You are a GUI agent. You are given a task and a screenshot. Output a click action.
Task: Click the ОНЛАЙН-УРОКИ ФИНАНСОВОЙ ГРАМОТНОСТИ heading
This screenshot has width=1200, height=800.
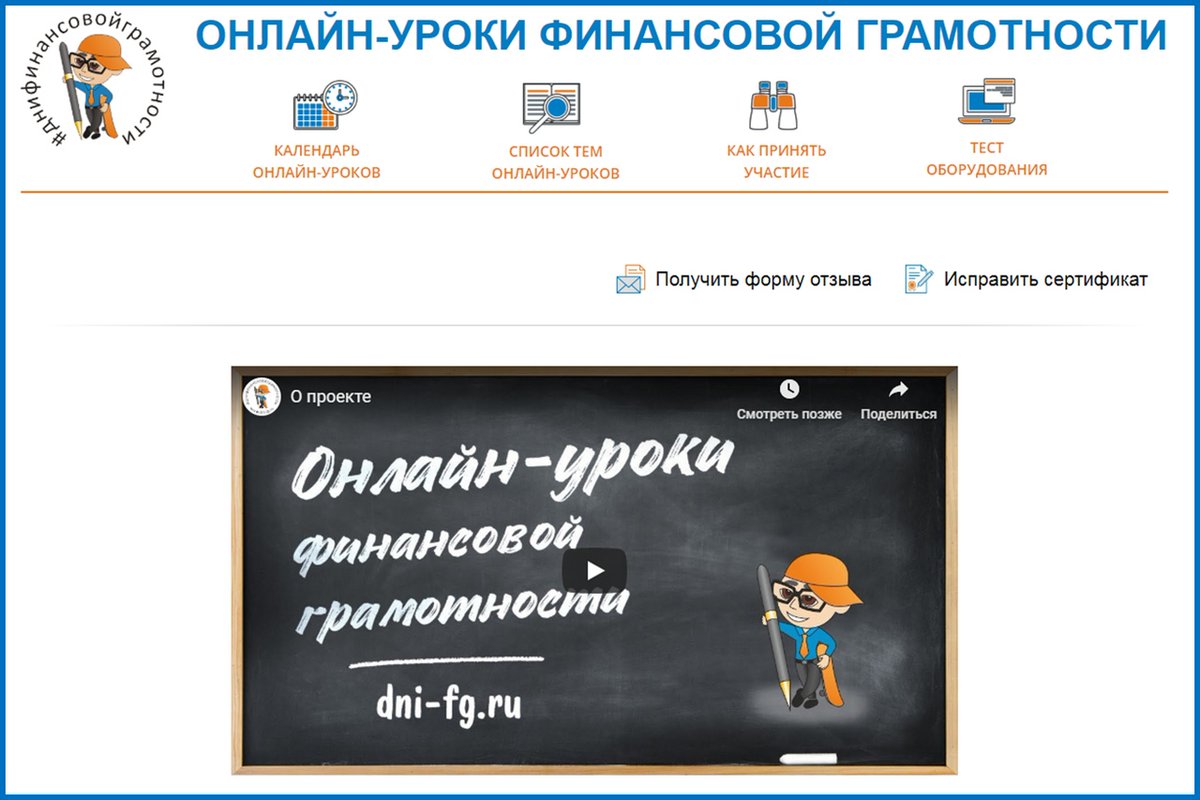680,35
